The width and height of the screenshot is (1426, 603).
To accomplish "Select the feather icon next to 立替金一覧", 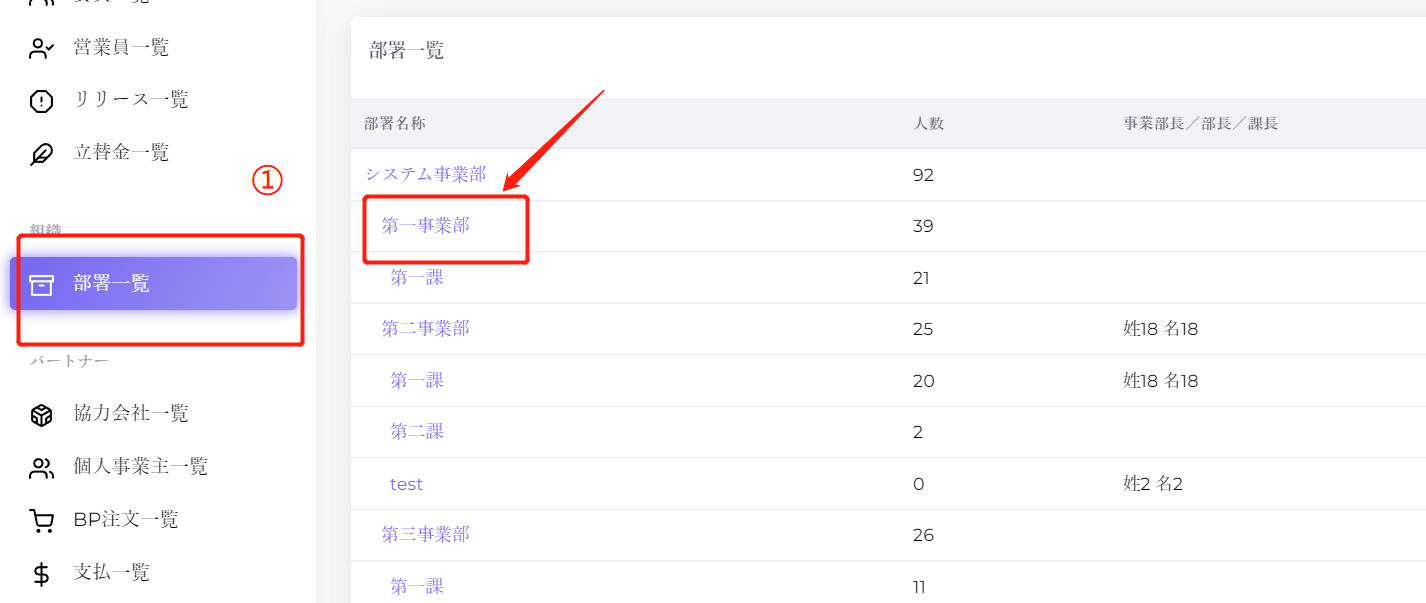I will click(41, 153).
